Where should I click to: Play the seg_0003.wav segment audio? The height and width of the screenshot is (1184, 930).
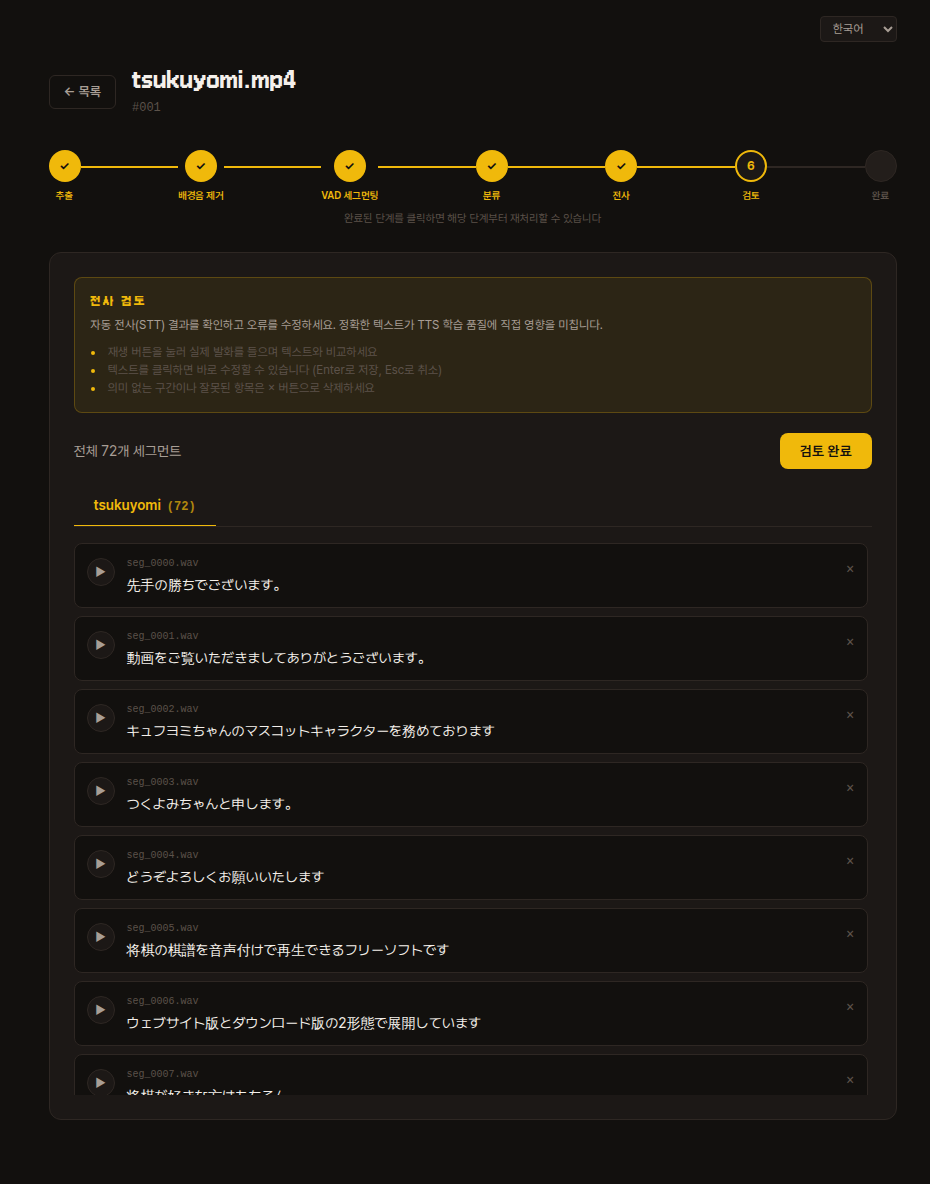point(100,790)
